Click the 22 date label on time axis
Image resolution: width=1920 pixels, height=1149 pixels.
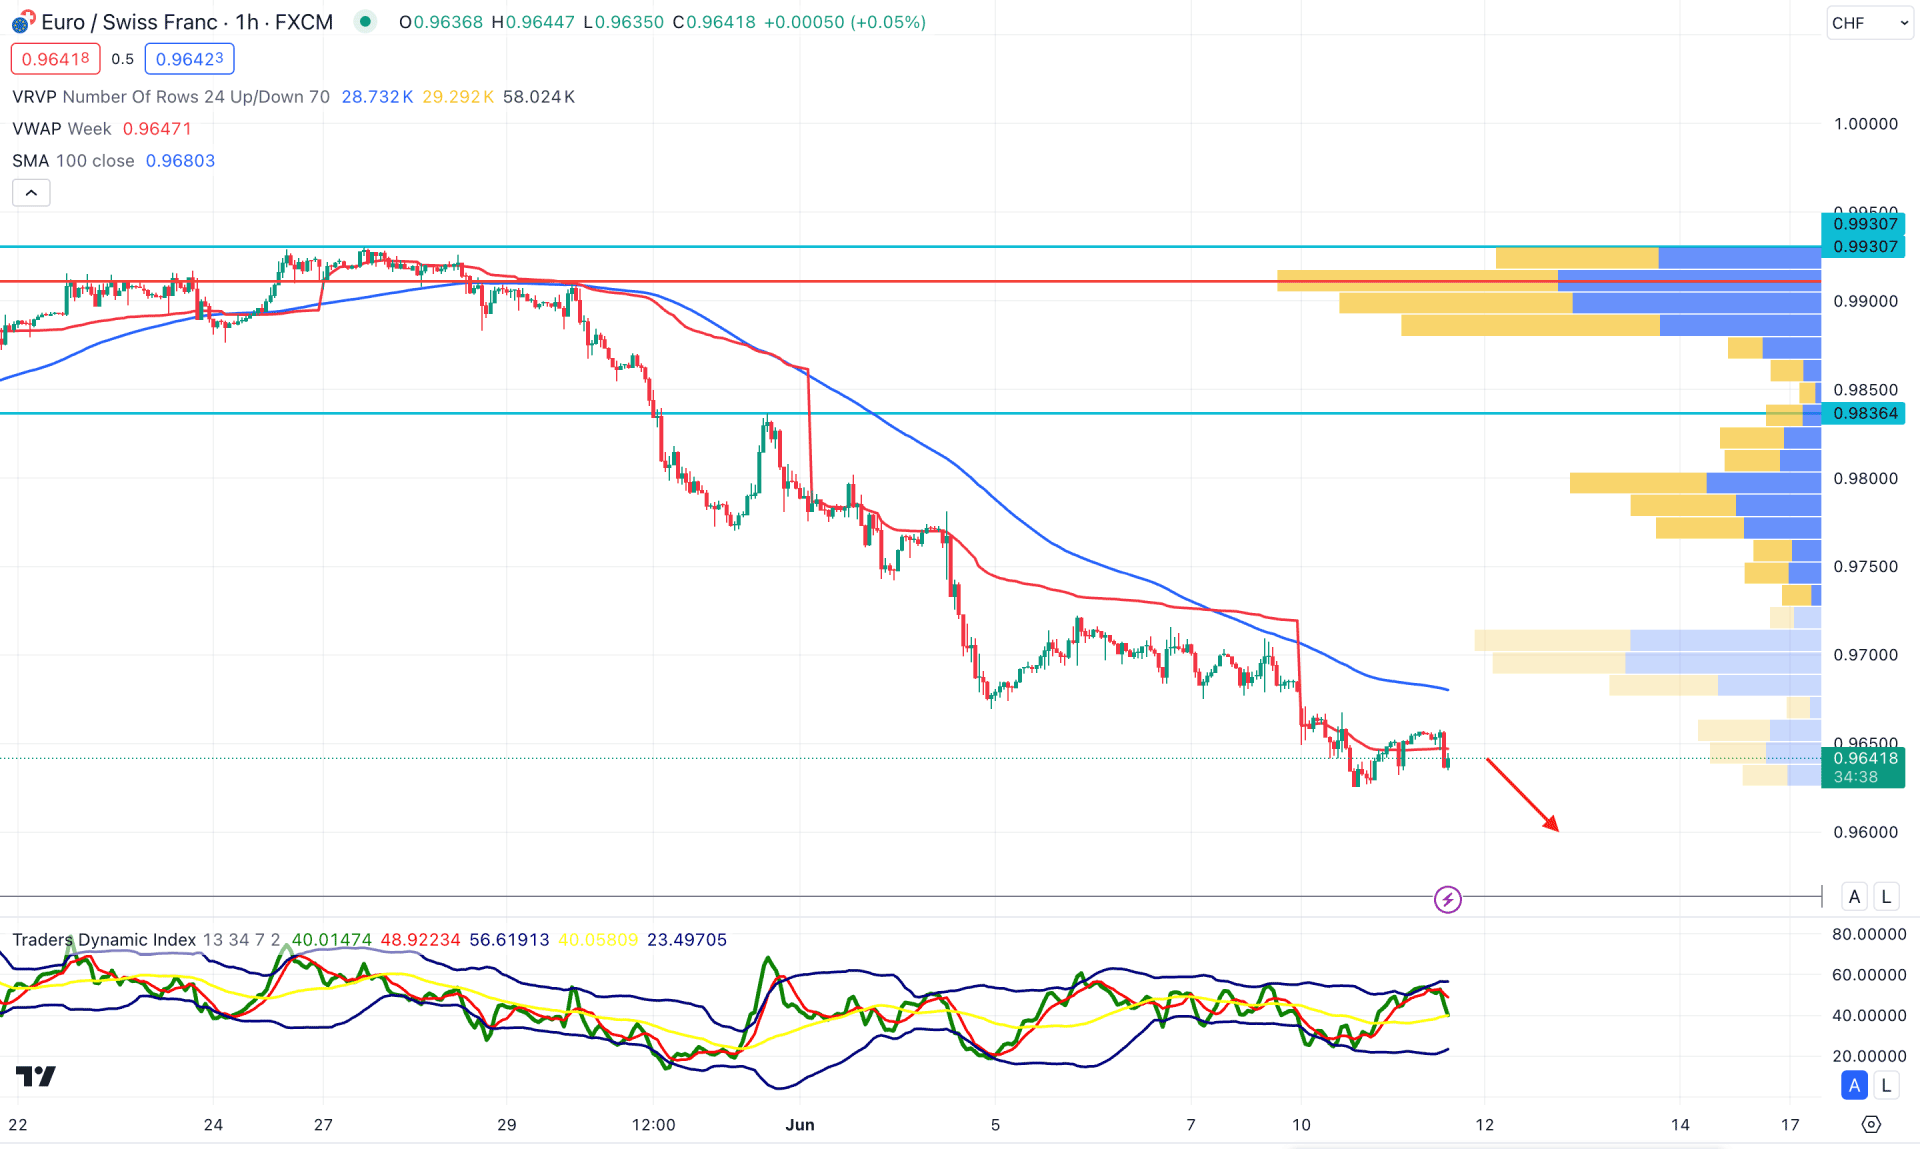point(18,1125)
